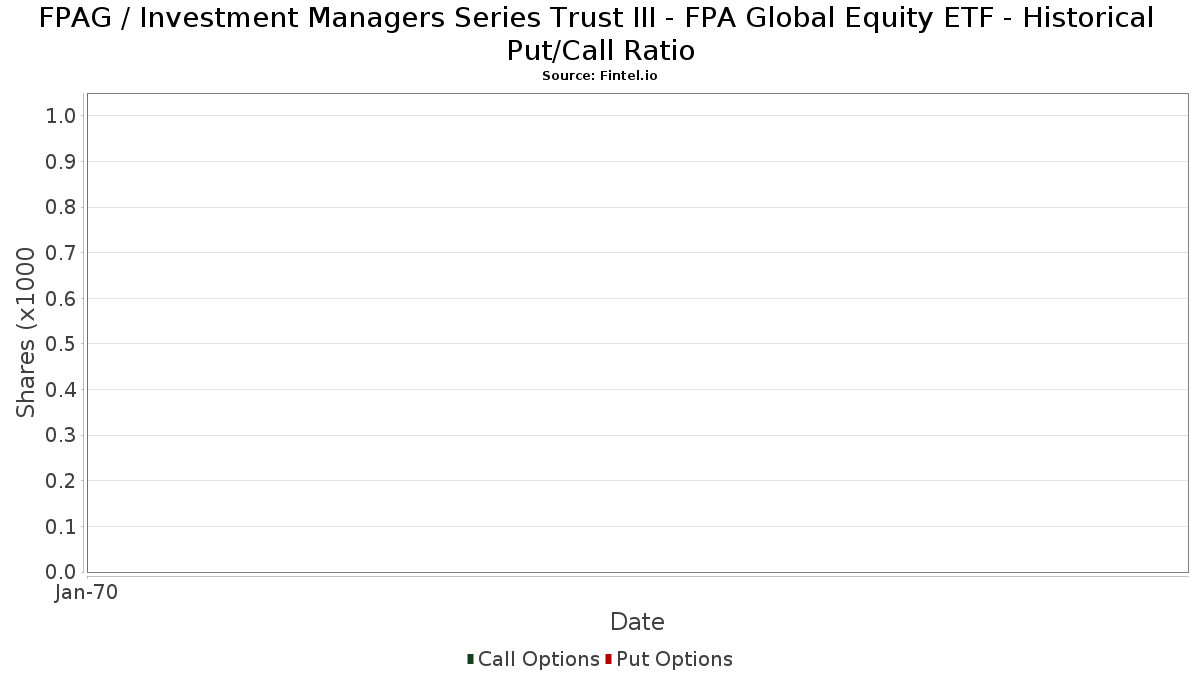
Task: Click the 0.3 y-axis tick label
Action: point(61,435)
